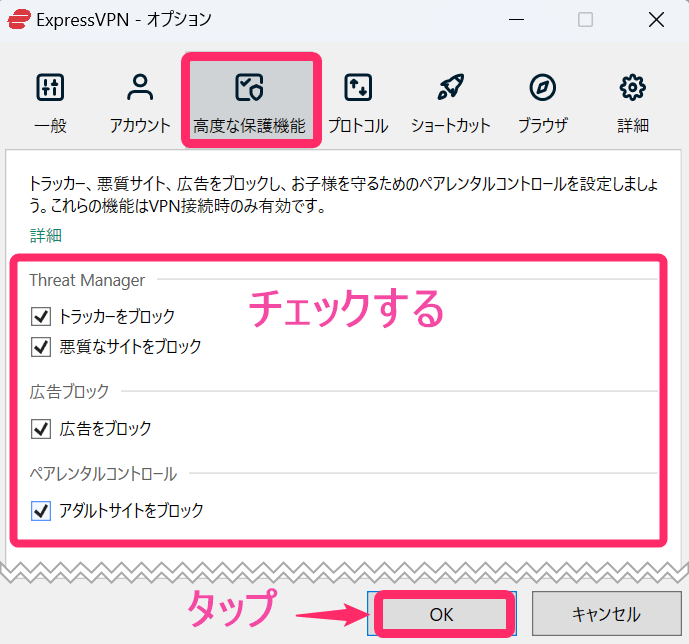The image size is (689, 644).
Task: Open the ブラウザ compass icon
Action: point(543,87)
